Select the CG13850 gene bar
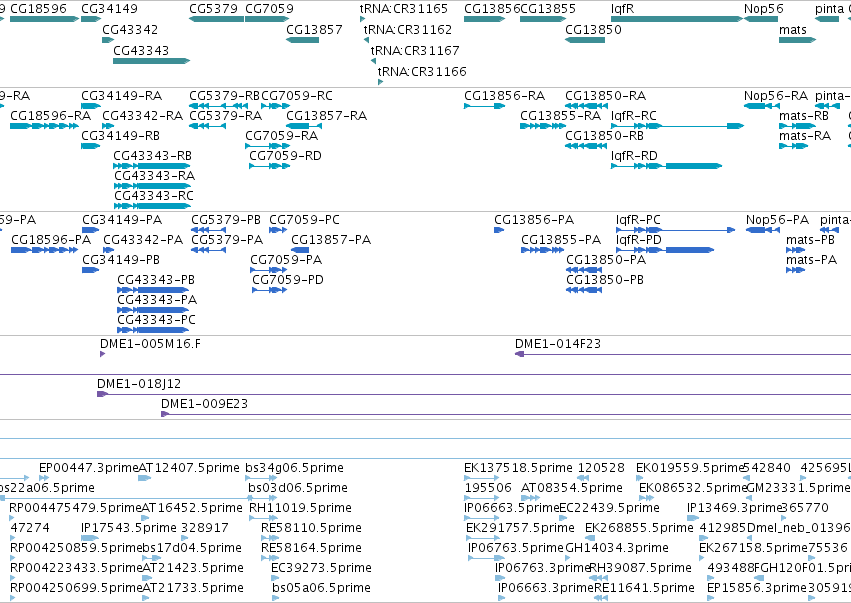 tap(585, 40)
